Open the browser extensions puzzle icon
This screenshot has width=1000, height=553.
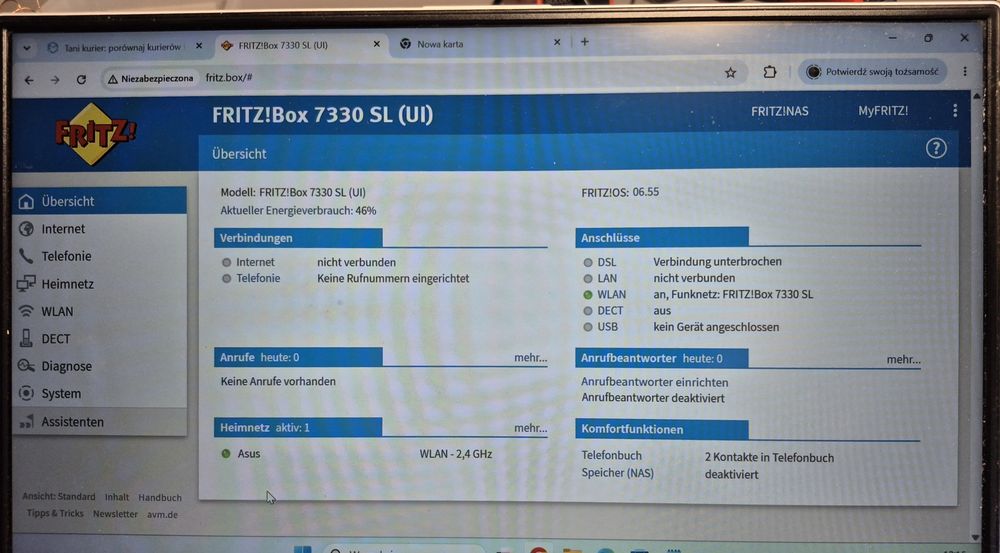(x=770, y=72)
